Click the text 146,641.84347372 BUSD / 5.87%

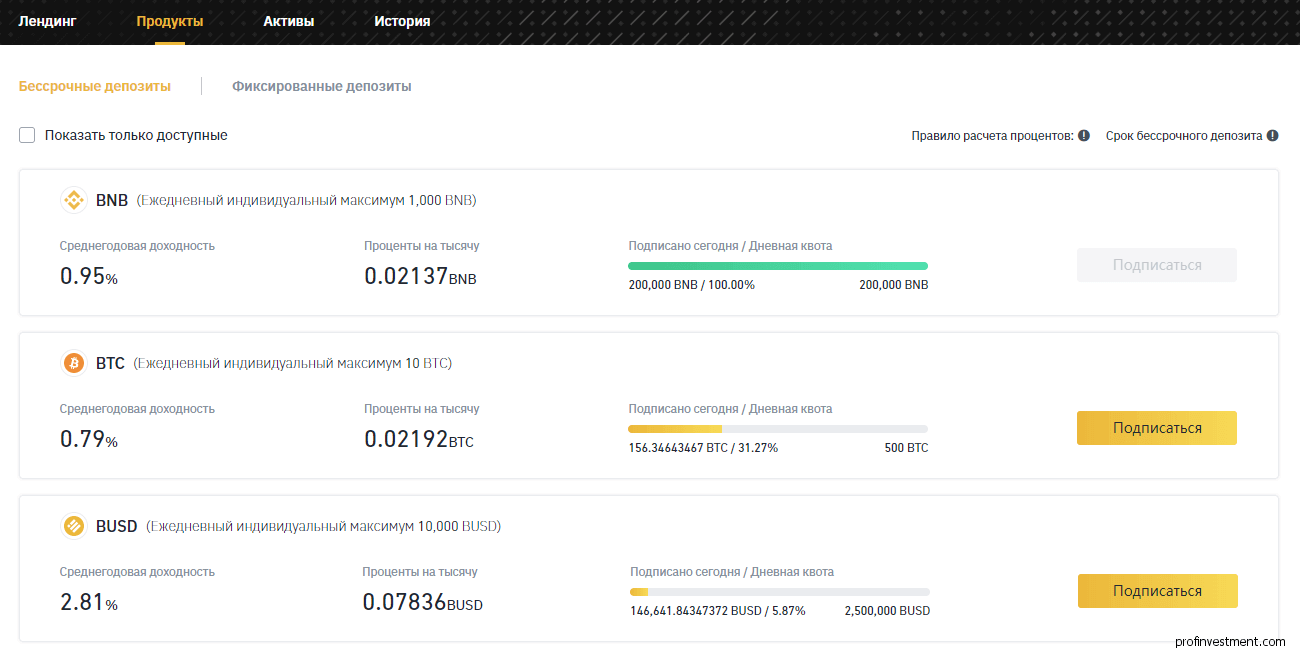point(718,611)
